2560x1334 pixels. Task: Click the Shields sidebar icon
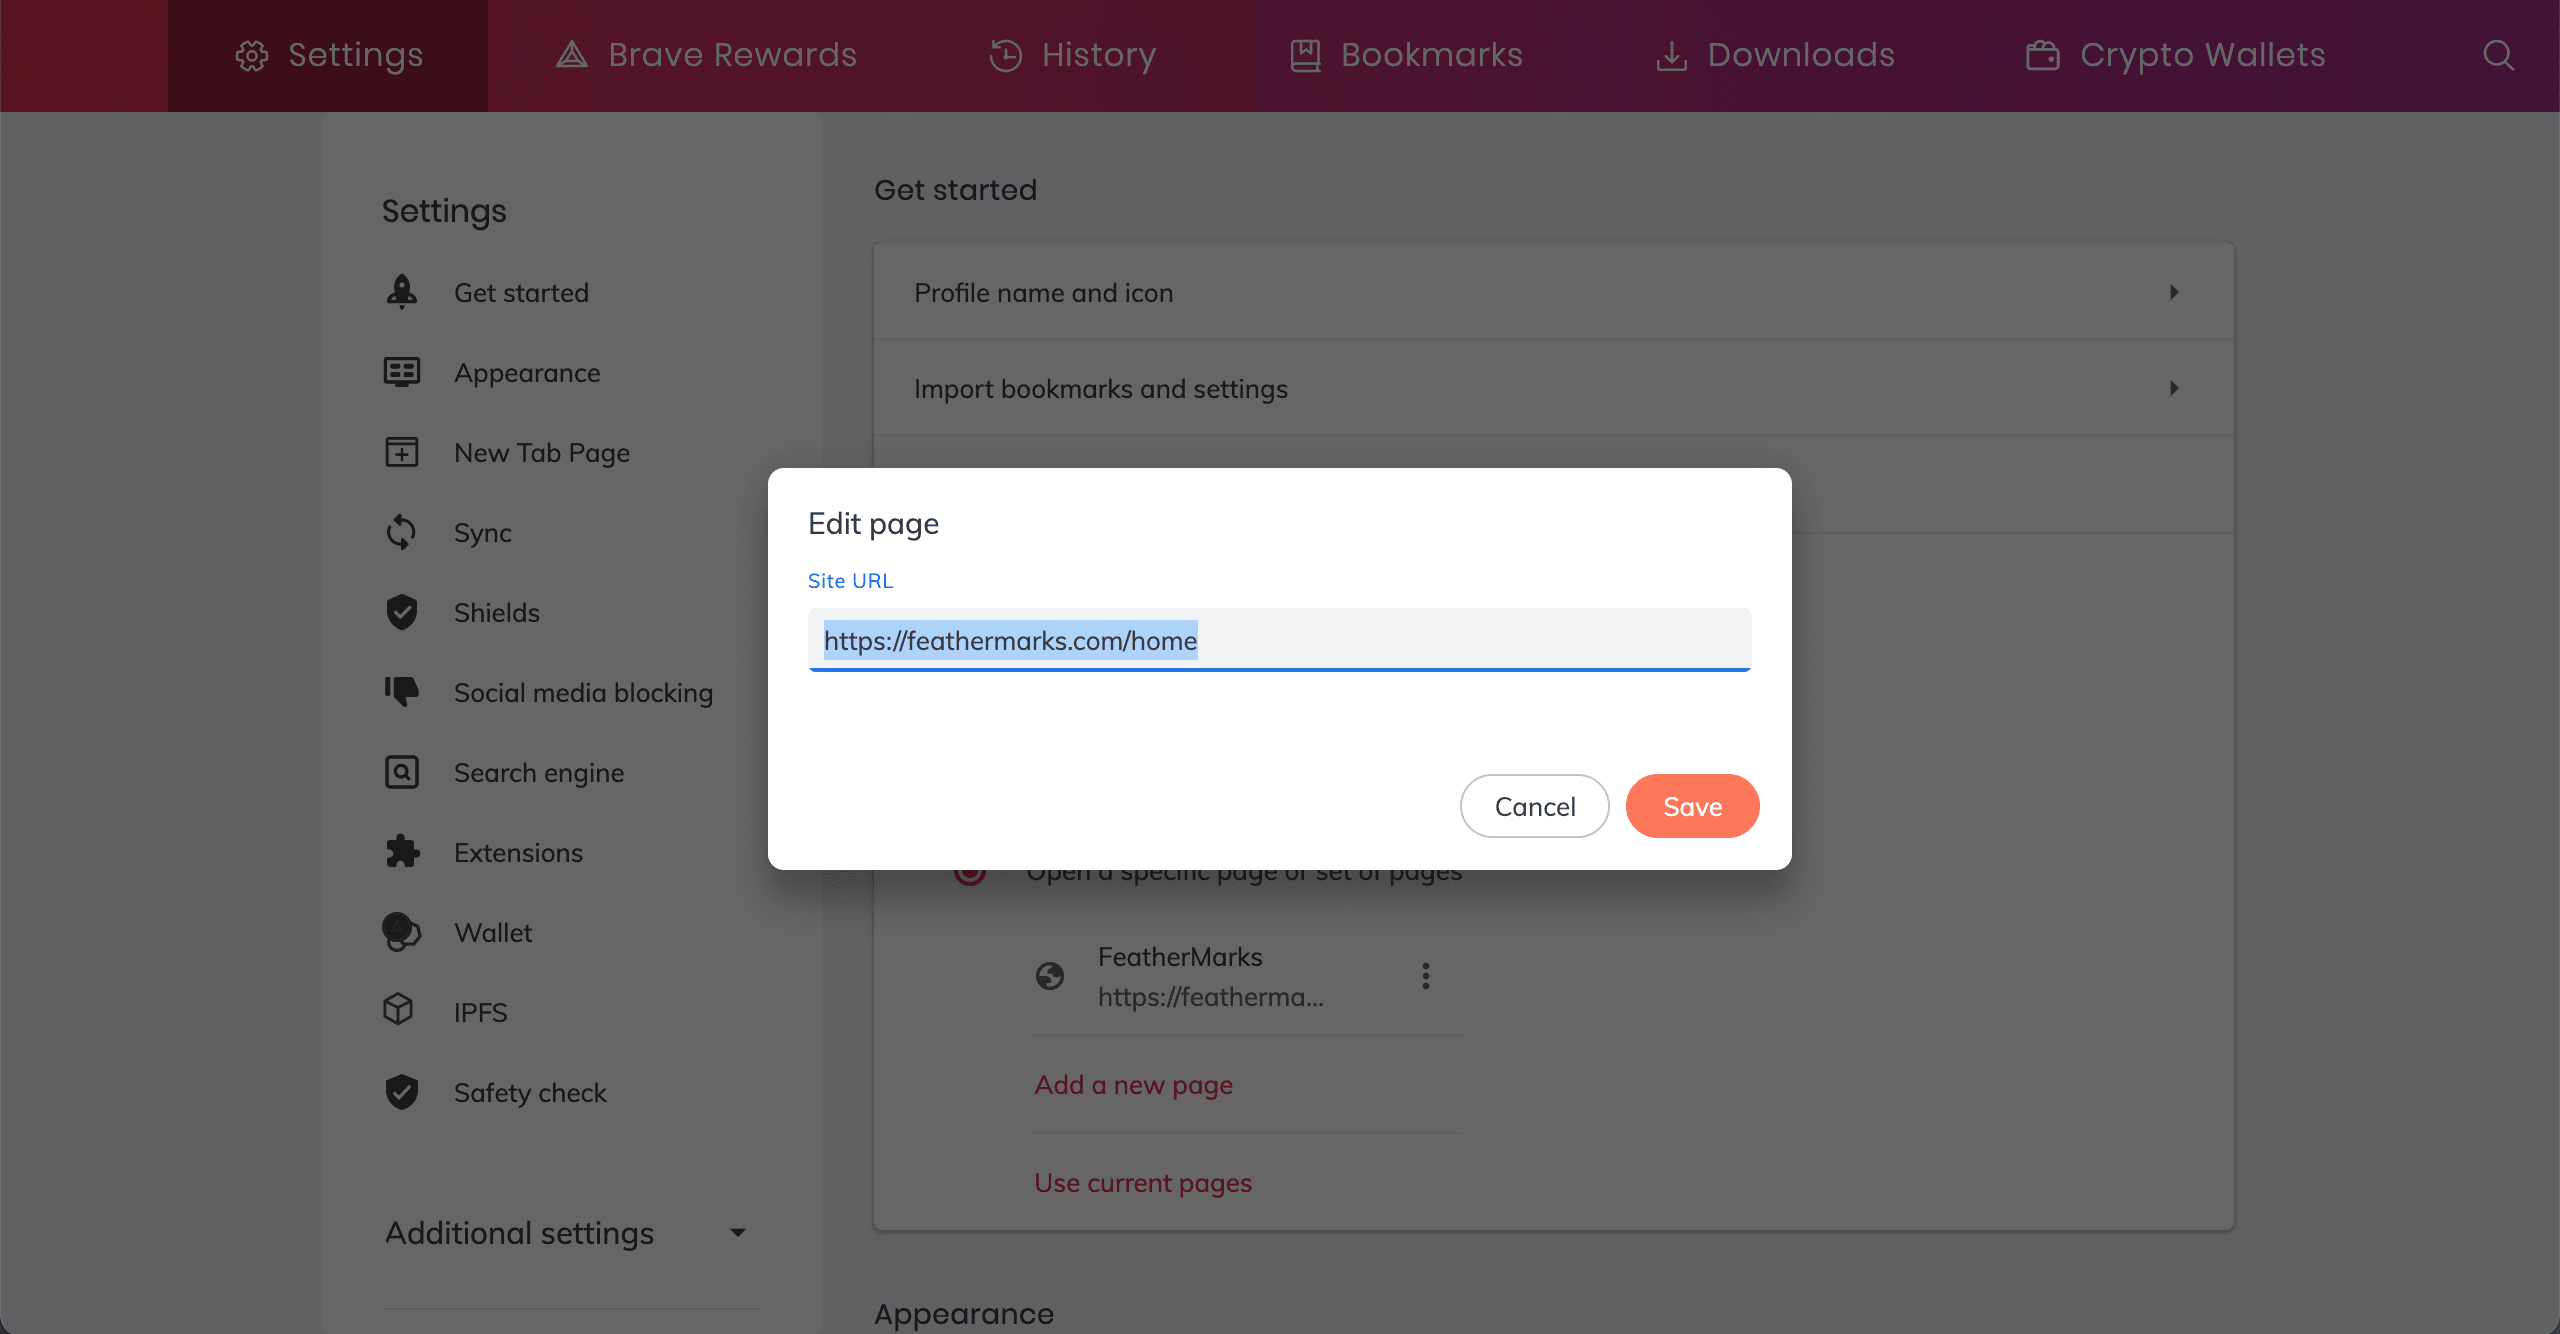402,612
